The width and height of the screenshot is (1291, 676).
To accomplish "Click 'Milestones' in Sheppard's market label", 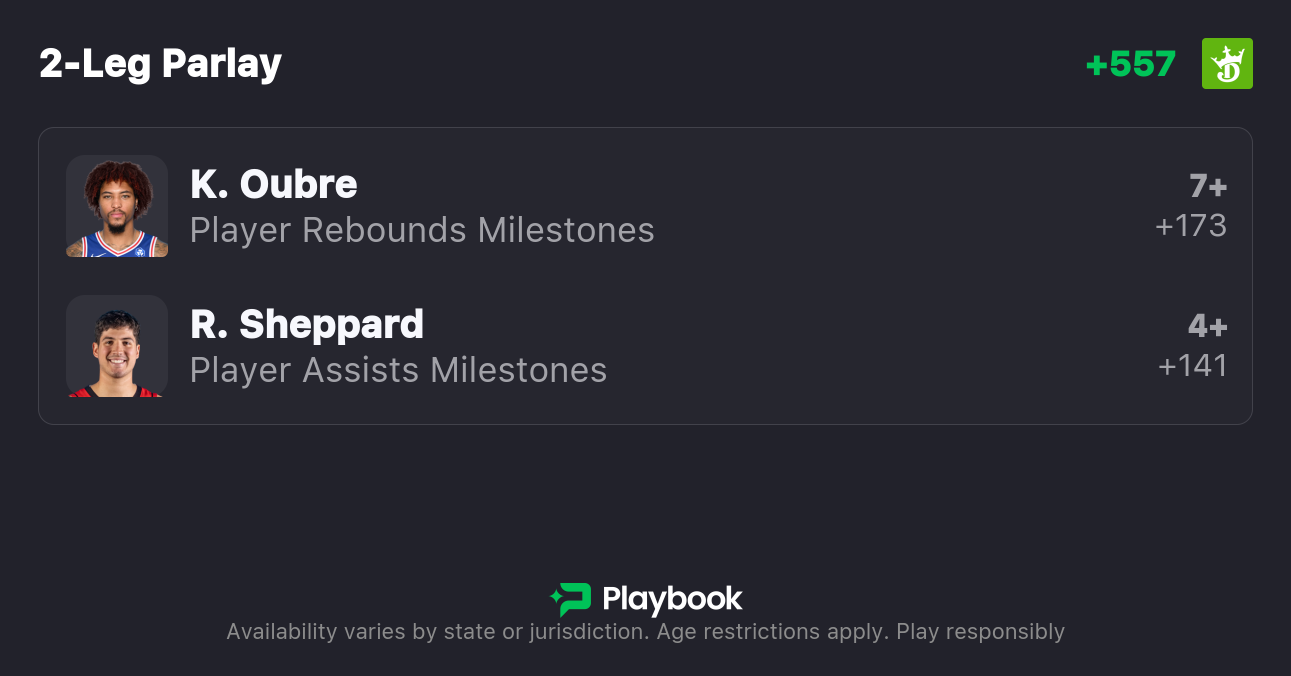I will [518, 370].
